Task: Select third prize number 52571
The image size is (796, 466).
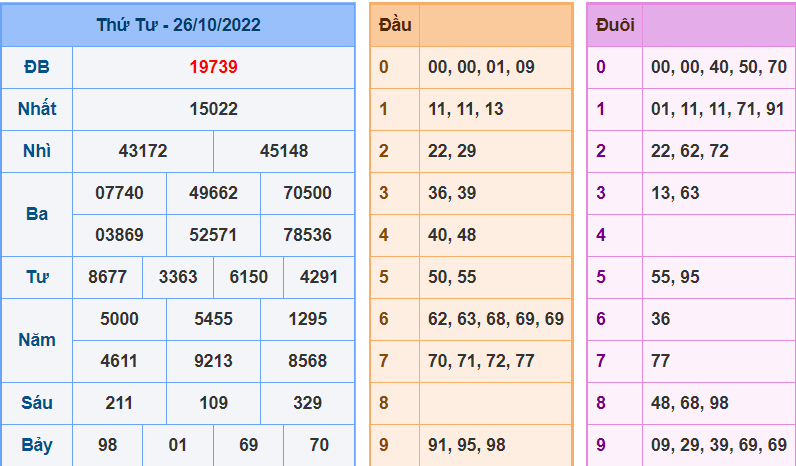Action: [213, 235]
